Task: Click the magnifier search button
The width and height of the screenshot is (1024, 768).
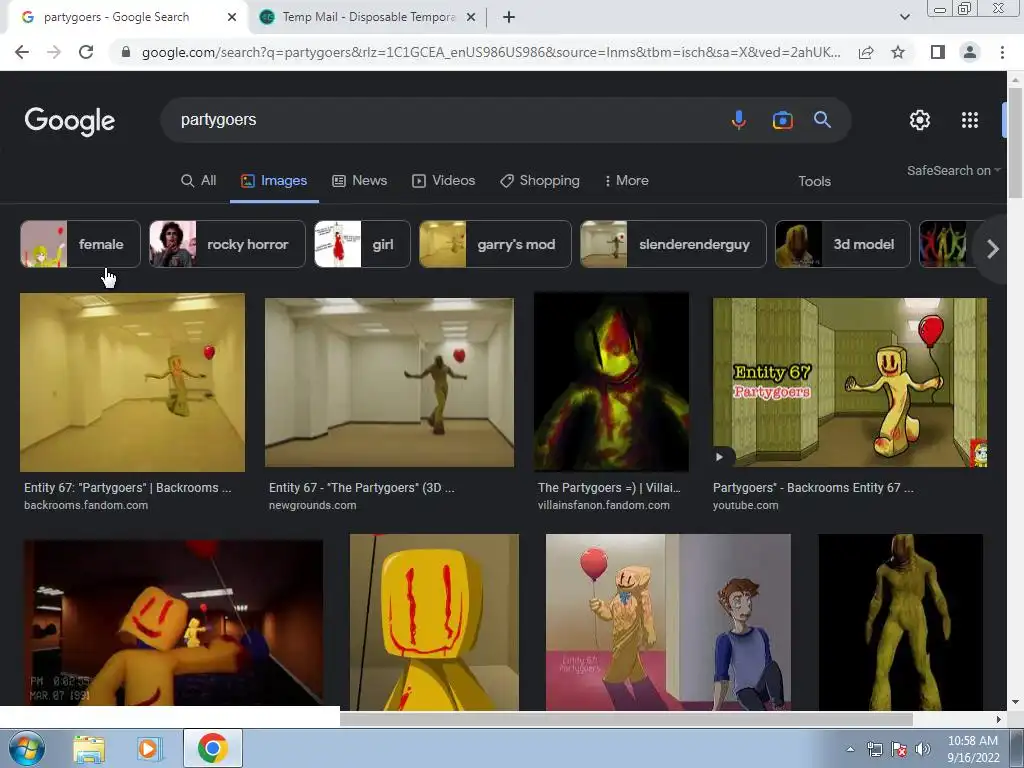Action: tap(822, 120)
